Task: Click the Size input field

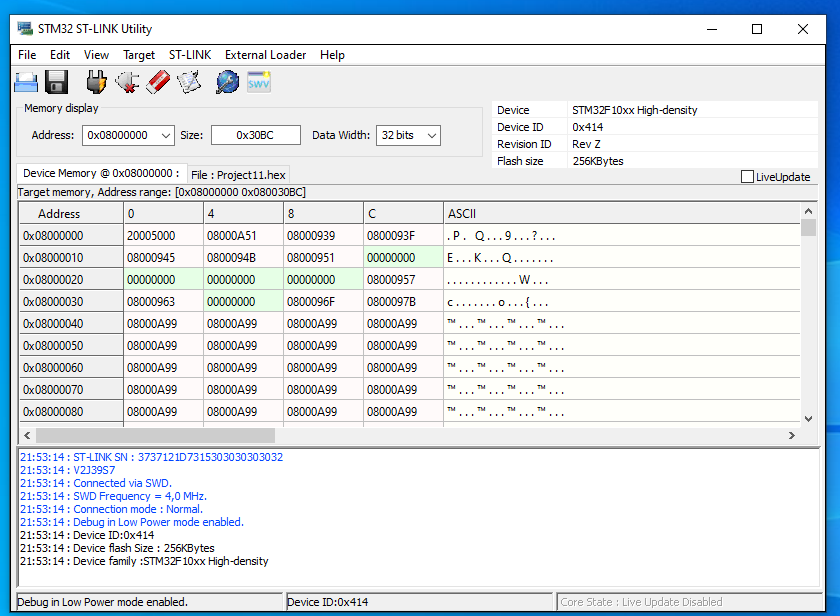Action: click(x=255, y=135)
